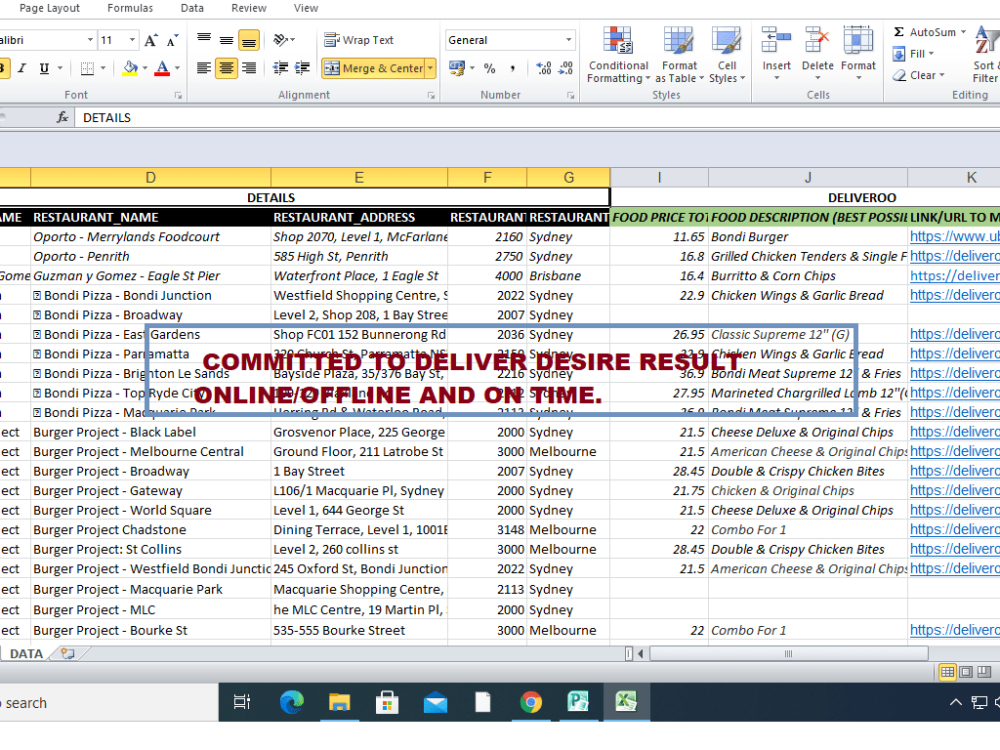This screenshot has height=750, width=1000.
Task: Open Chrome from the taskbar
Action: click(x=531, y=703)
